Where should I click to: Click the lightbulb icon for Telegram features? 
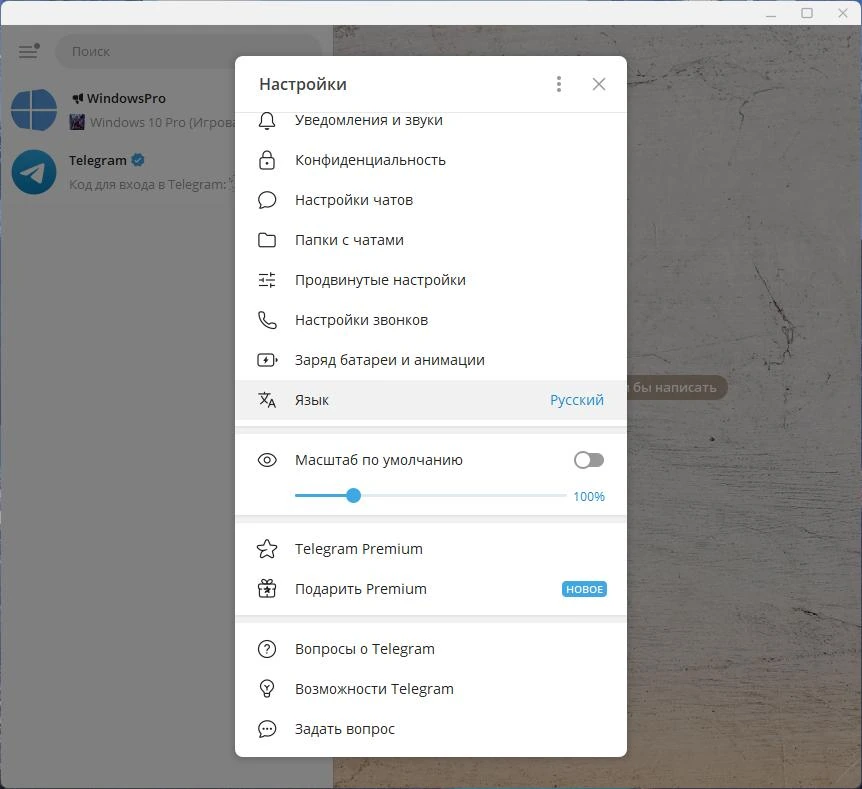(x=267, y=689)
